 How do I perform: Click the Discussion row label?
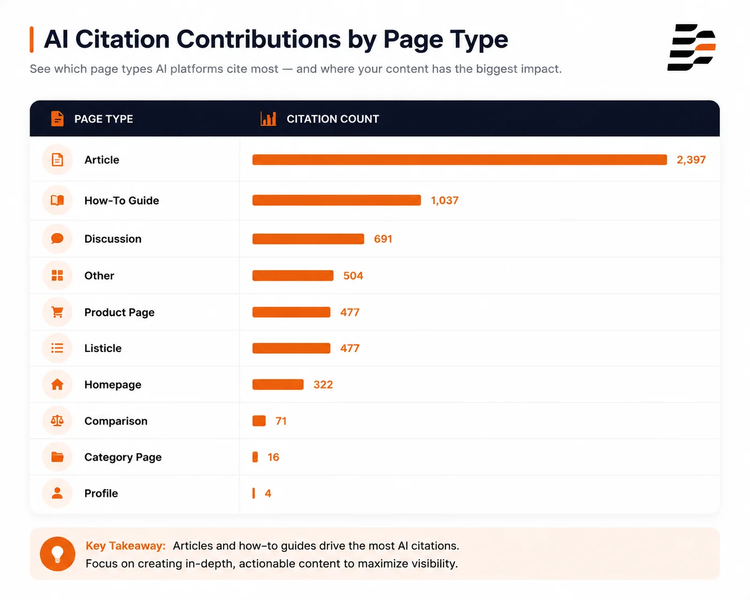(113, 239)
